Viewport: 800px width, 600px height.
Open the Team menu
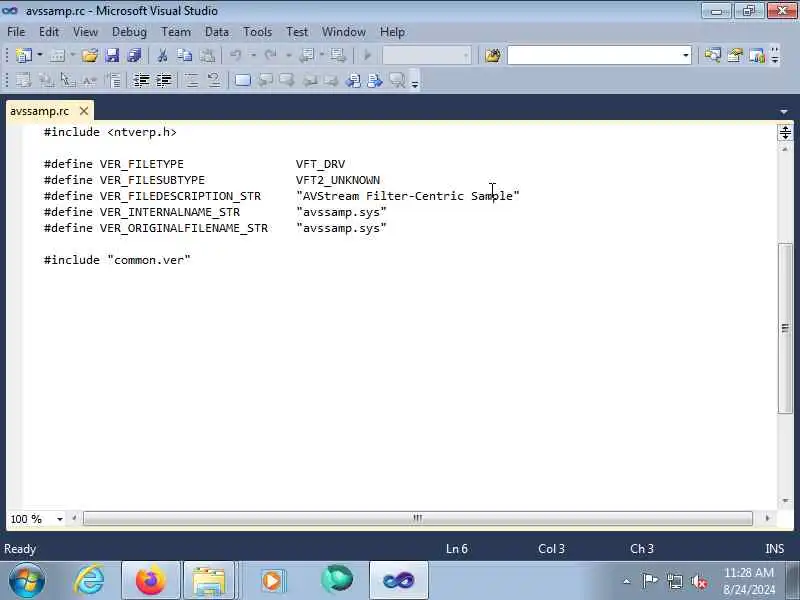pyautogui.click(x=176, y=32)
